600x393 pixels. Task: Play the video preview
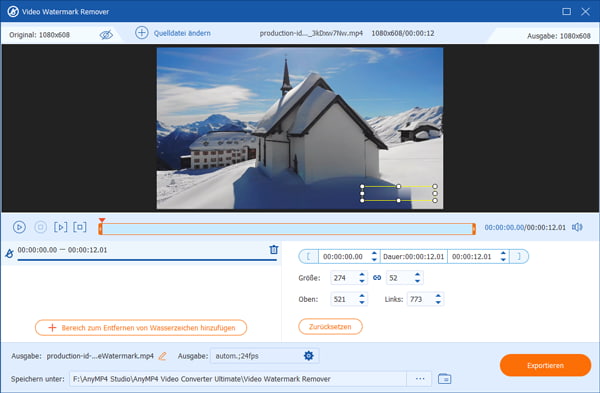(19, 227)
